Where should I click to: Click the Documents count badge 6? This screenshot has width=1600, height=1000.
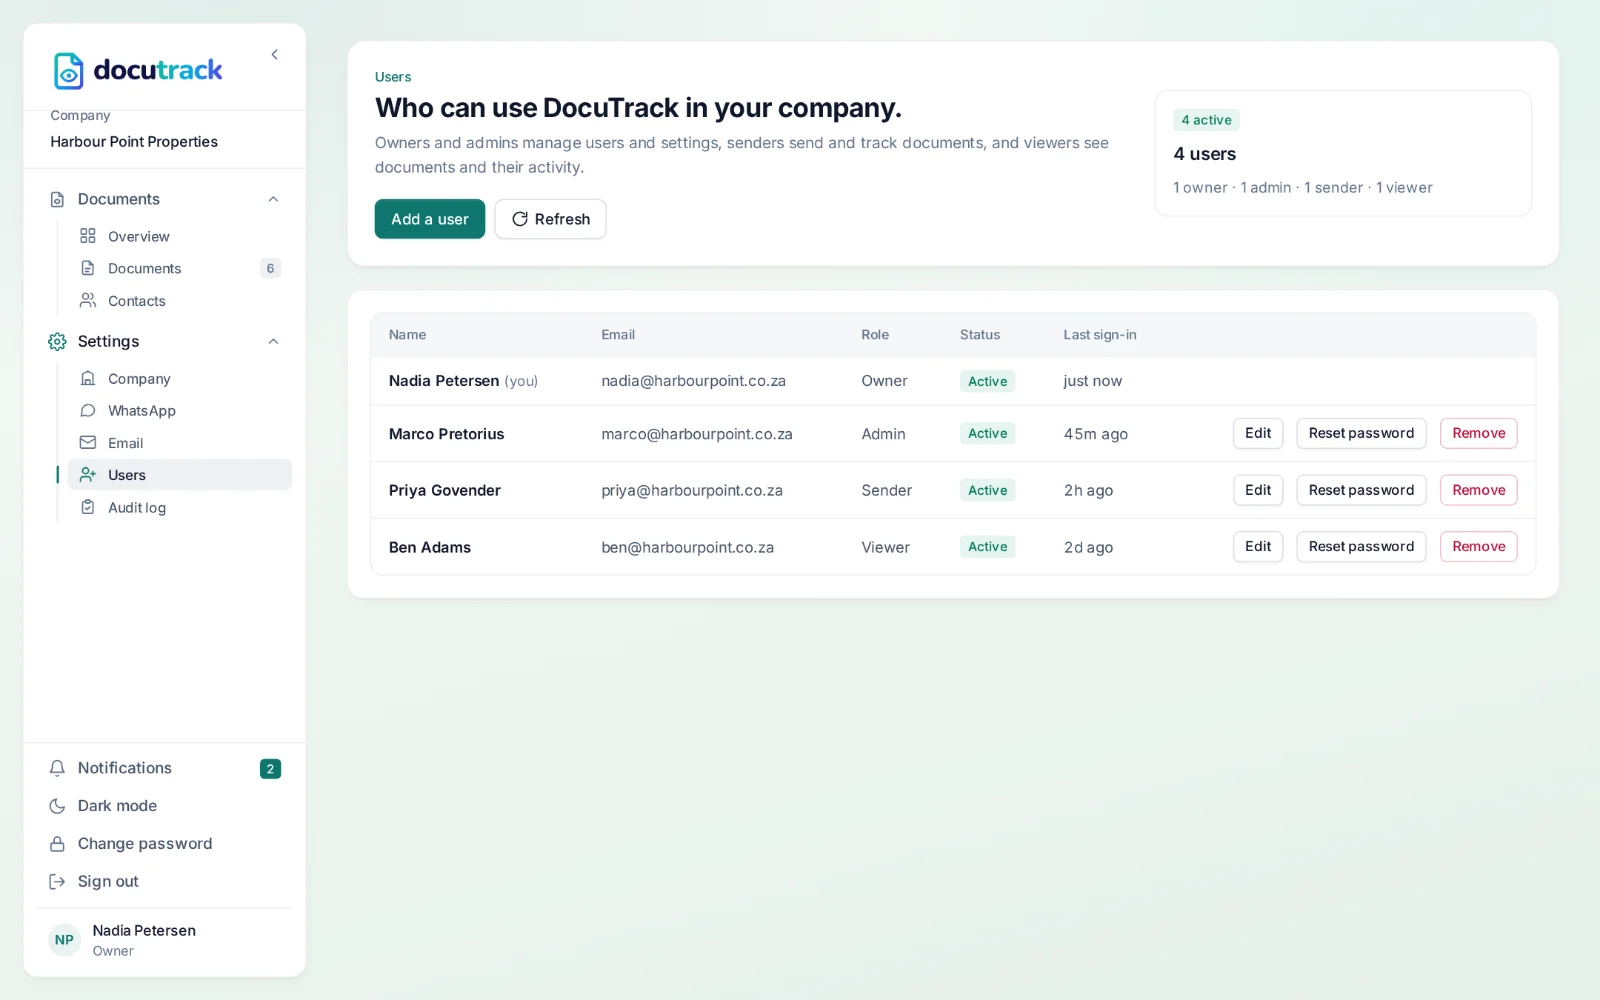point(270,268)
